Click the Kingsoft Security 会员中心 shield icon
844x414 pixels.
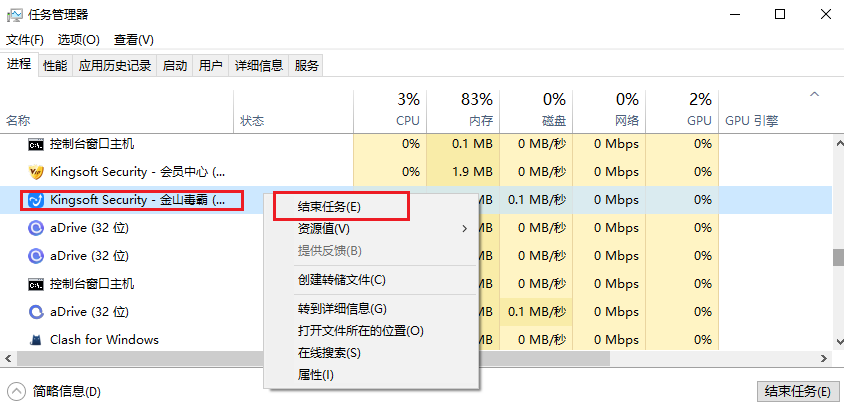click(36, 172)
